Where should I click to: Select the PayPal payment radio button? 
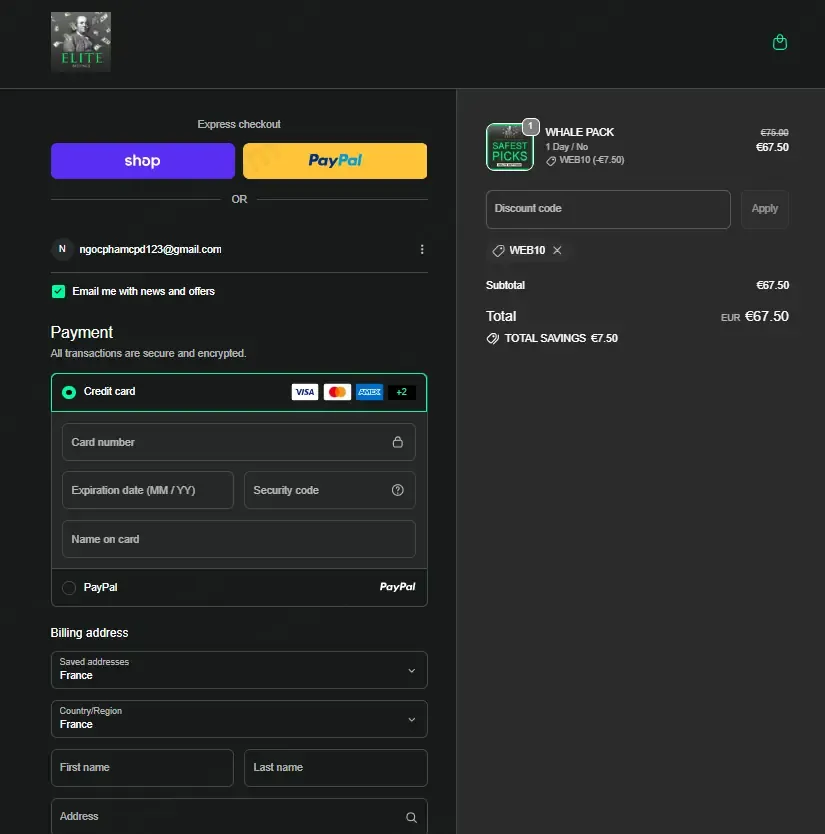click(x=69, y=588)
